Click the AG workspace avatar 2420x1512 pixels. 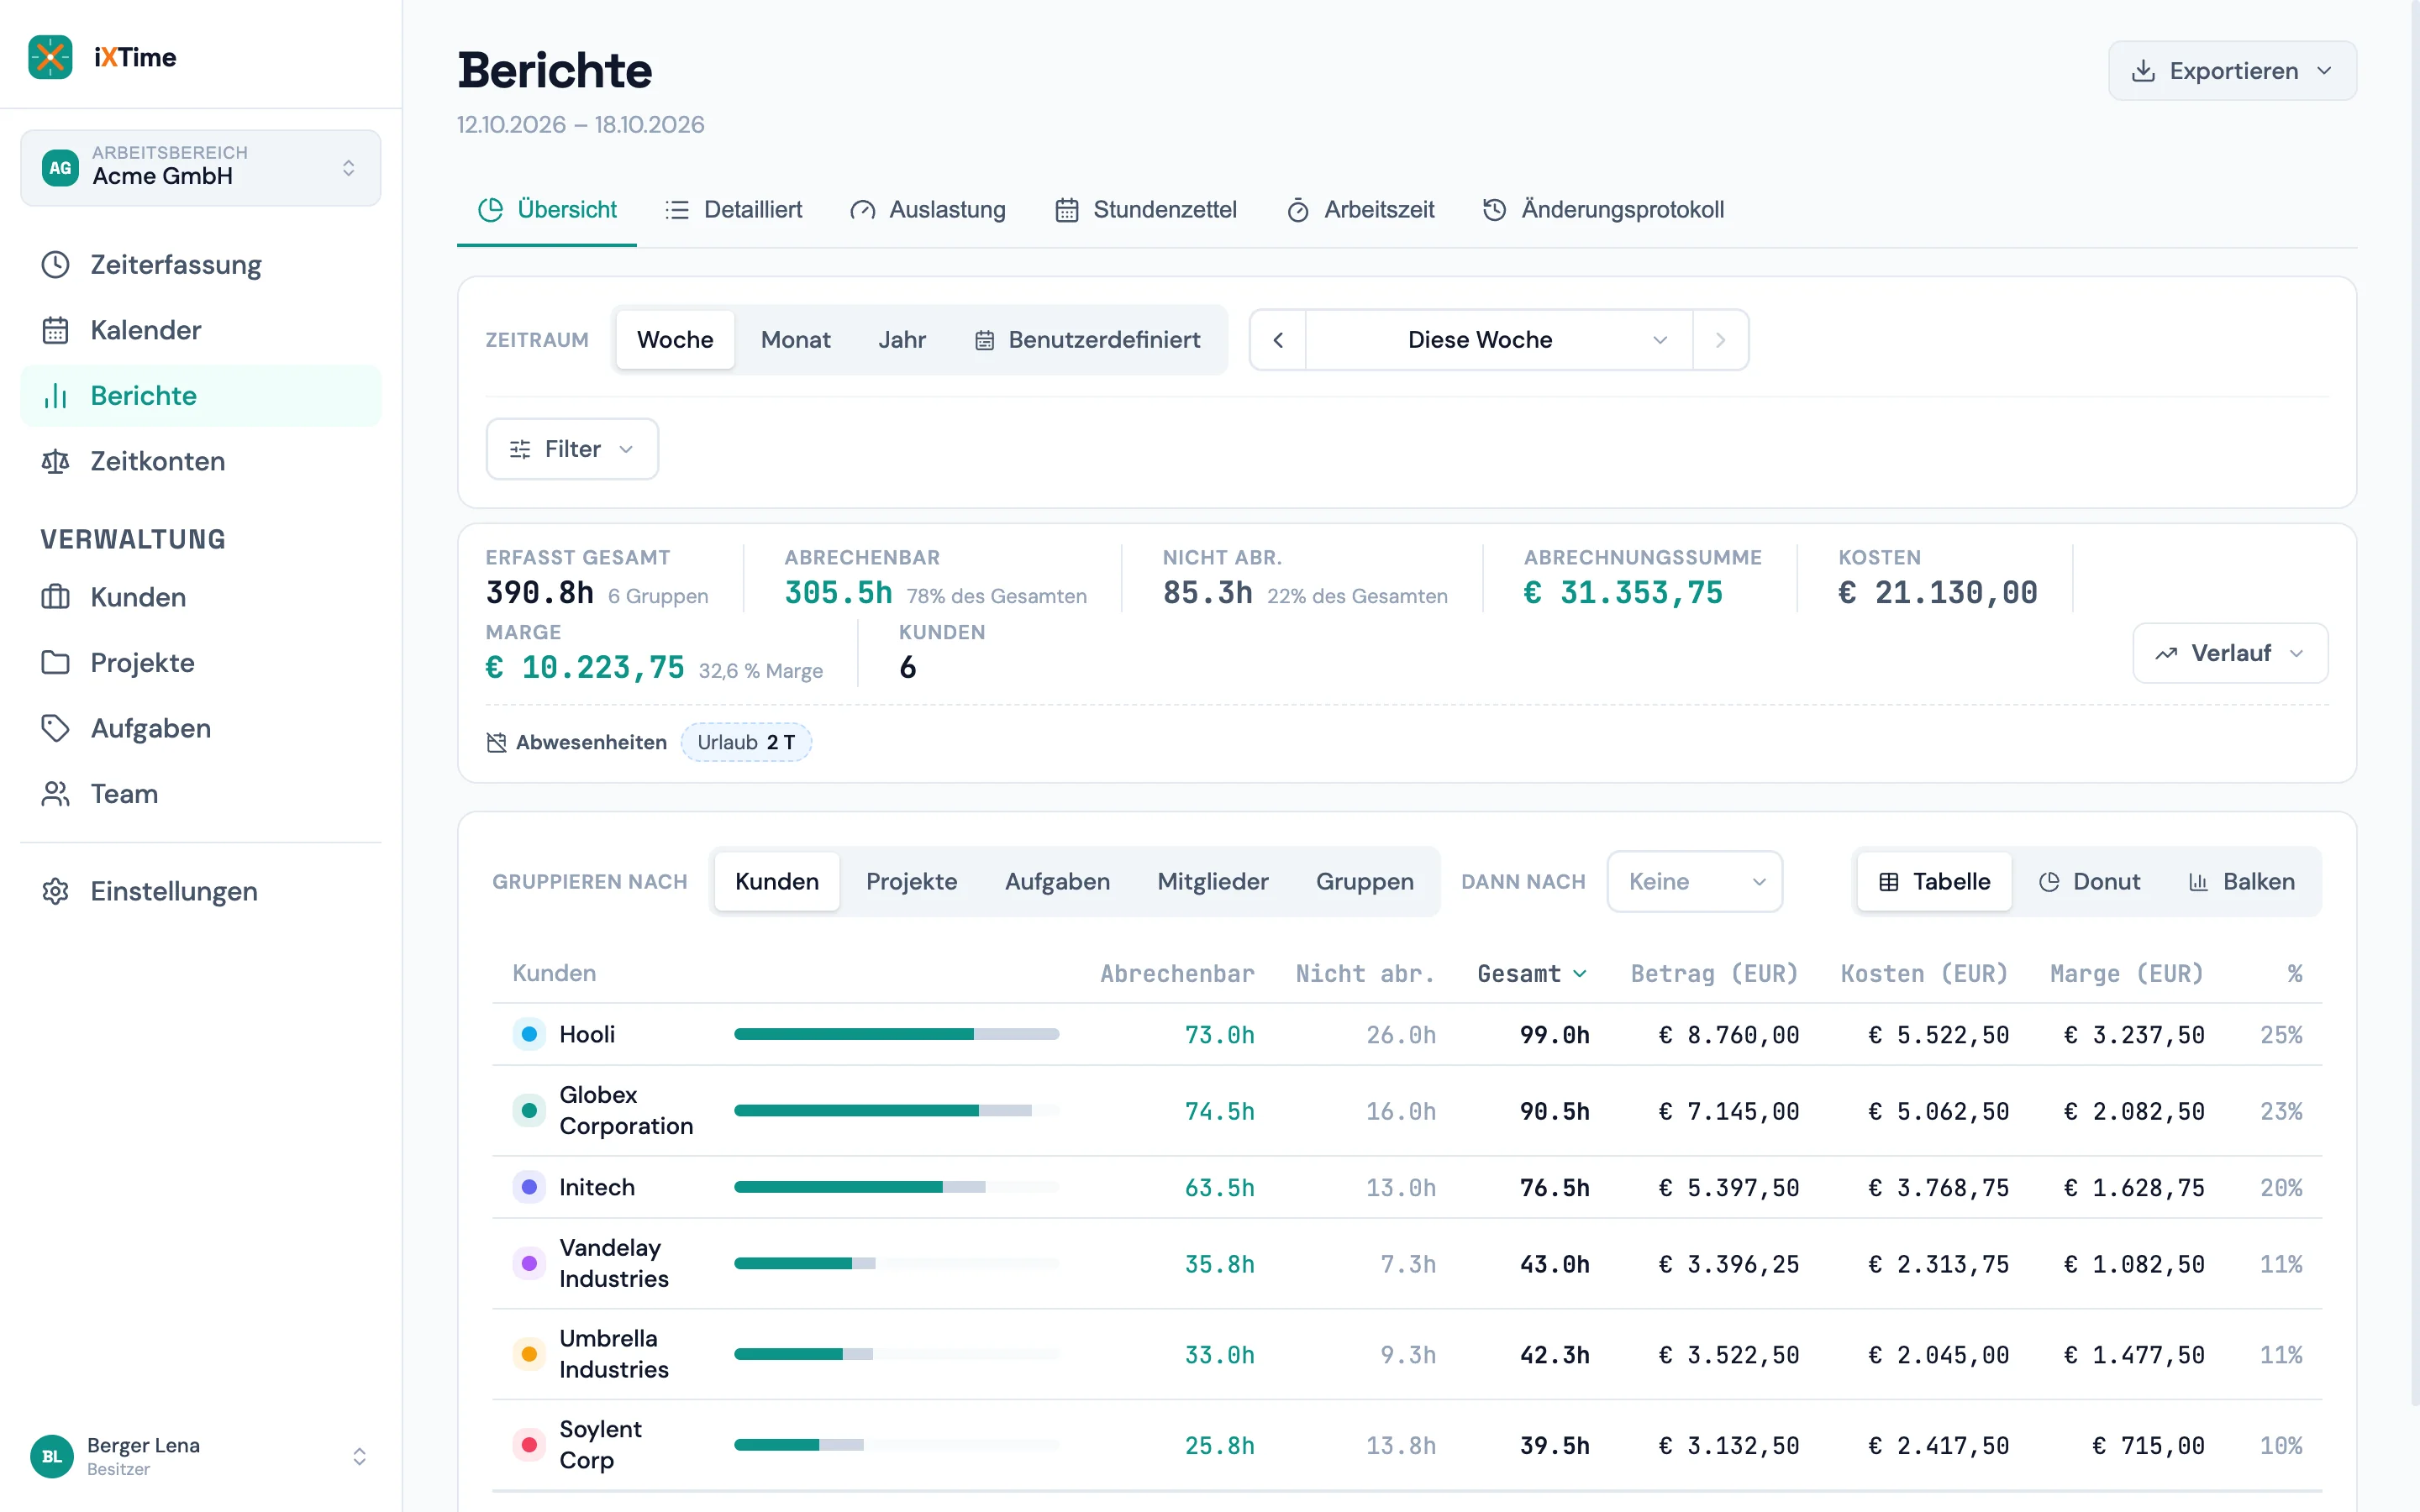tap(60, 167)
